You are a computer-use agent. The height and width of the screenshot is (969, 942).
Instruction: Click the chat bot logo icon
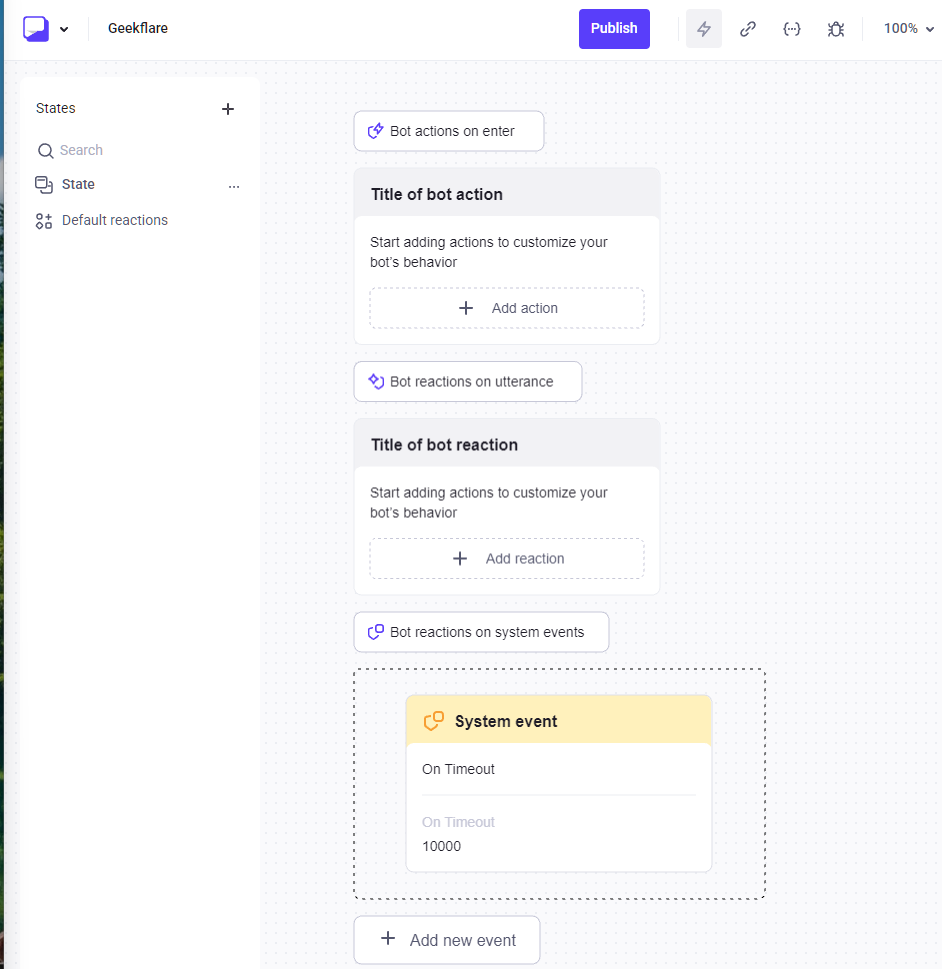point(36,29)
